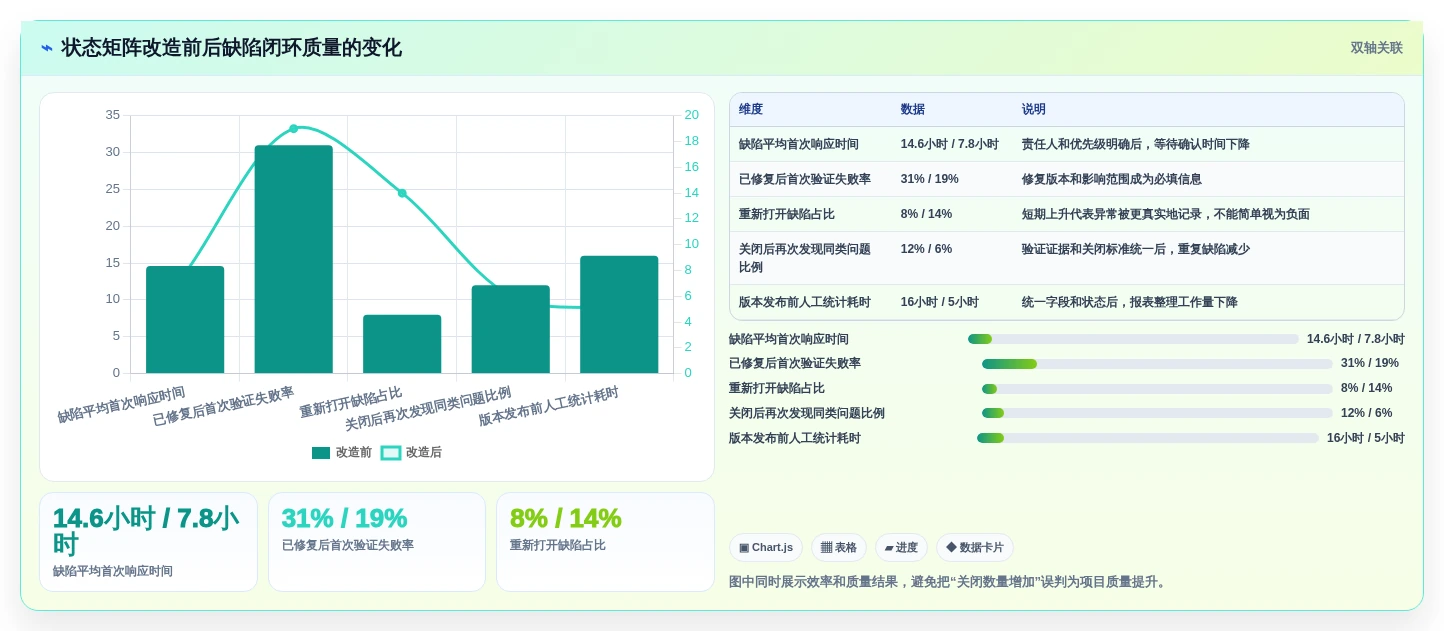Screen dimensions: 1444x631
Task: Click the 数据卡片 tag chip
Action: click(975, 548)
